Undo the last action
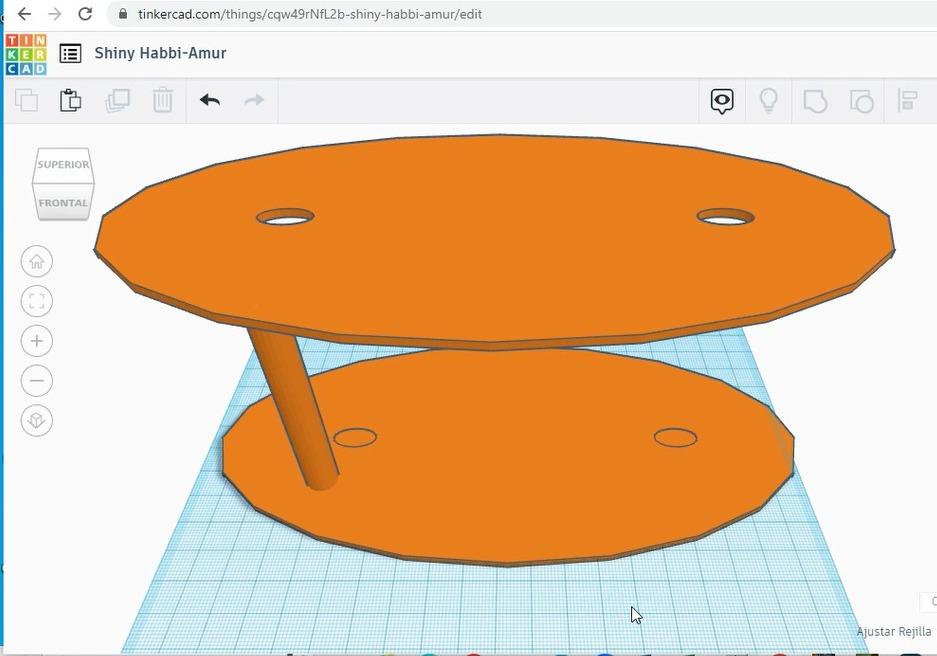937x656 pixels. (x=210, y=100)
